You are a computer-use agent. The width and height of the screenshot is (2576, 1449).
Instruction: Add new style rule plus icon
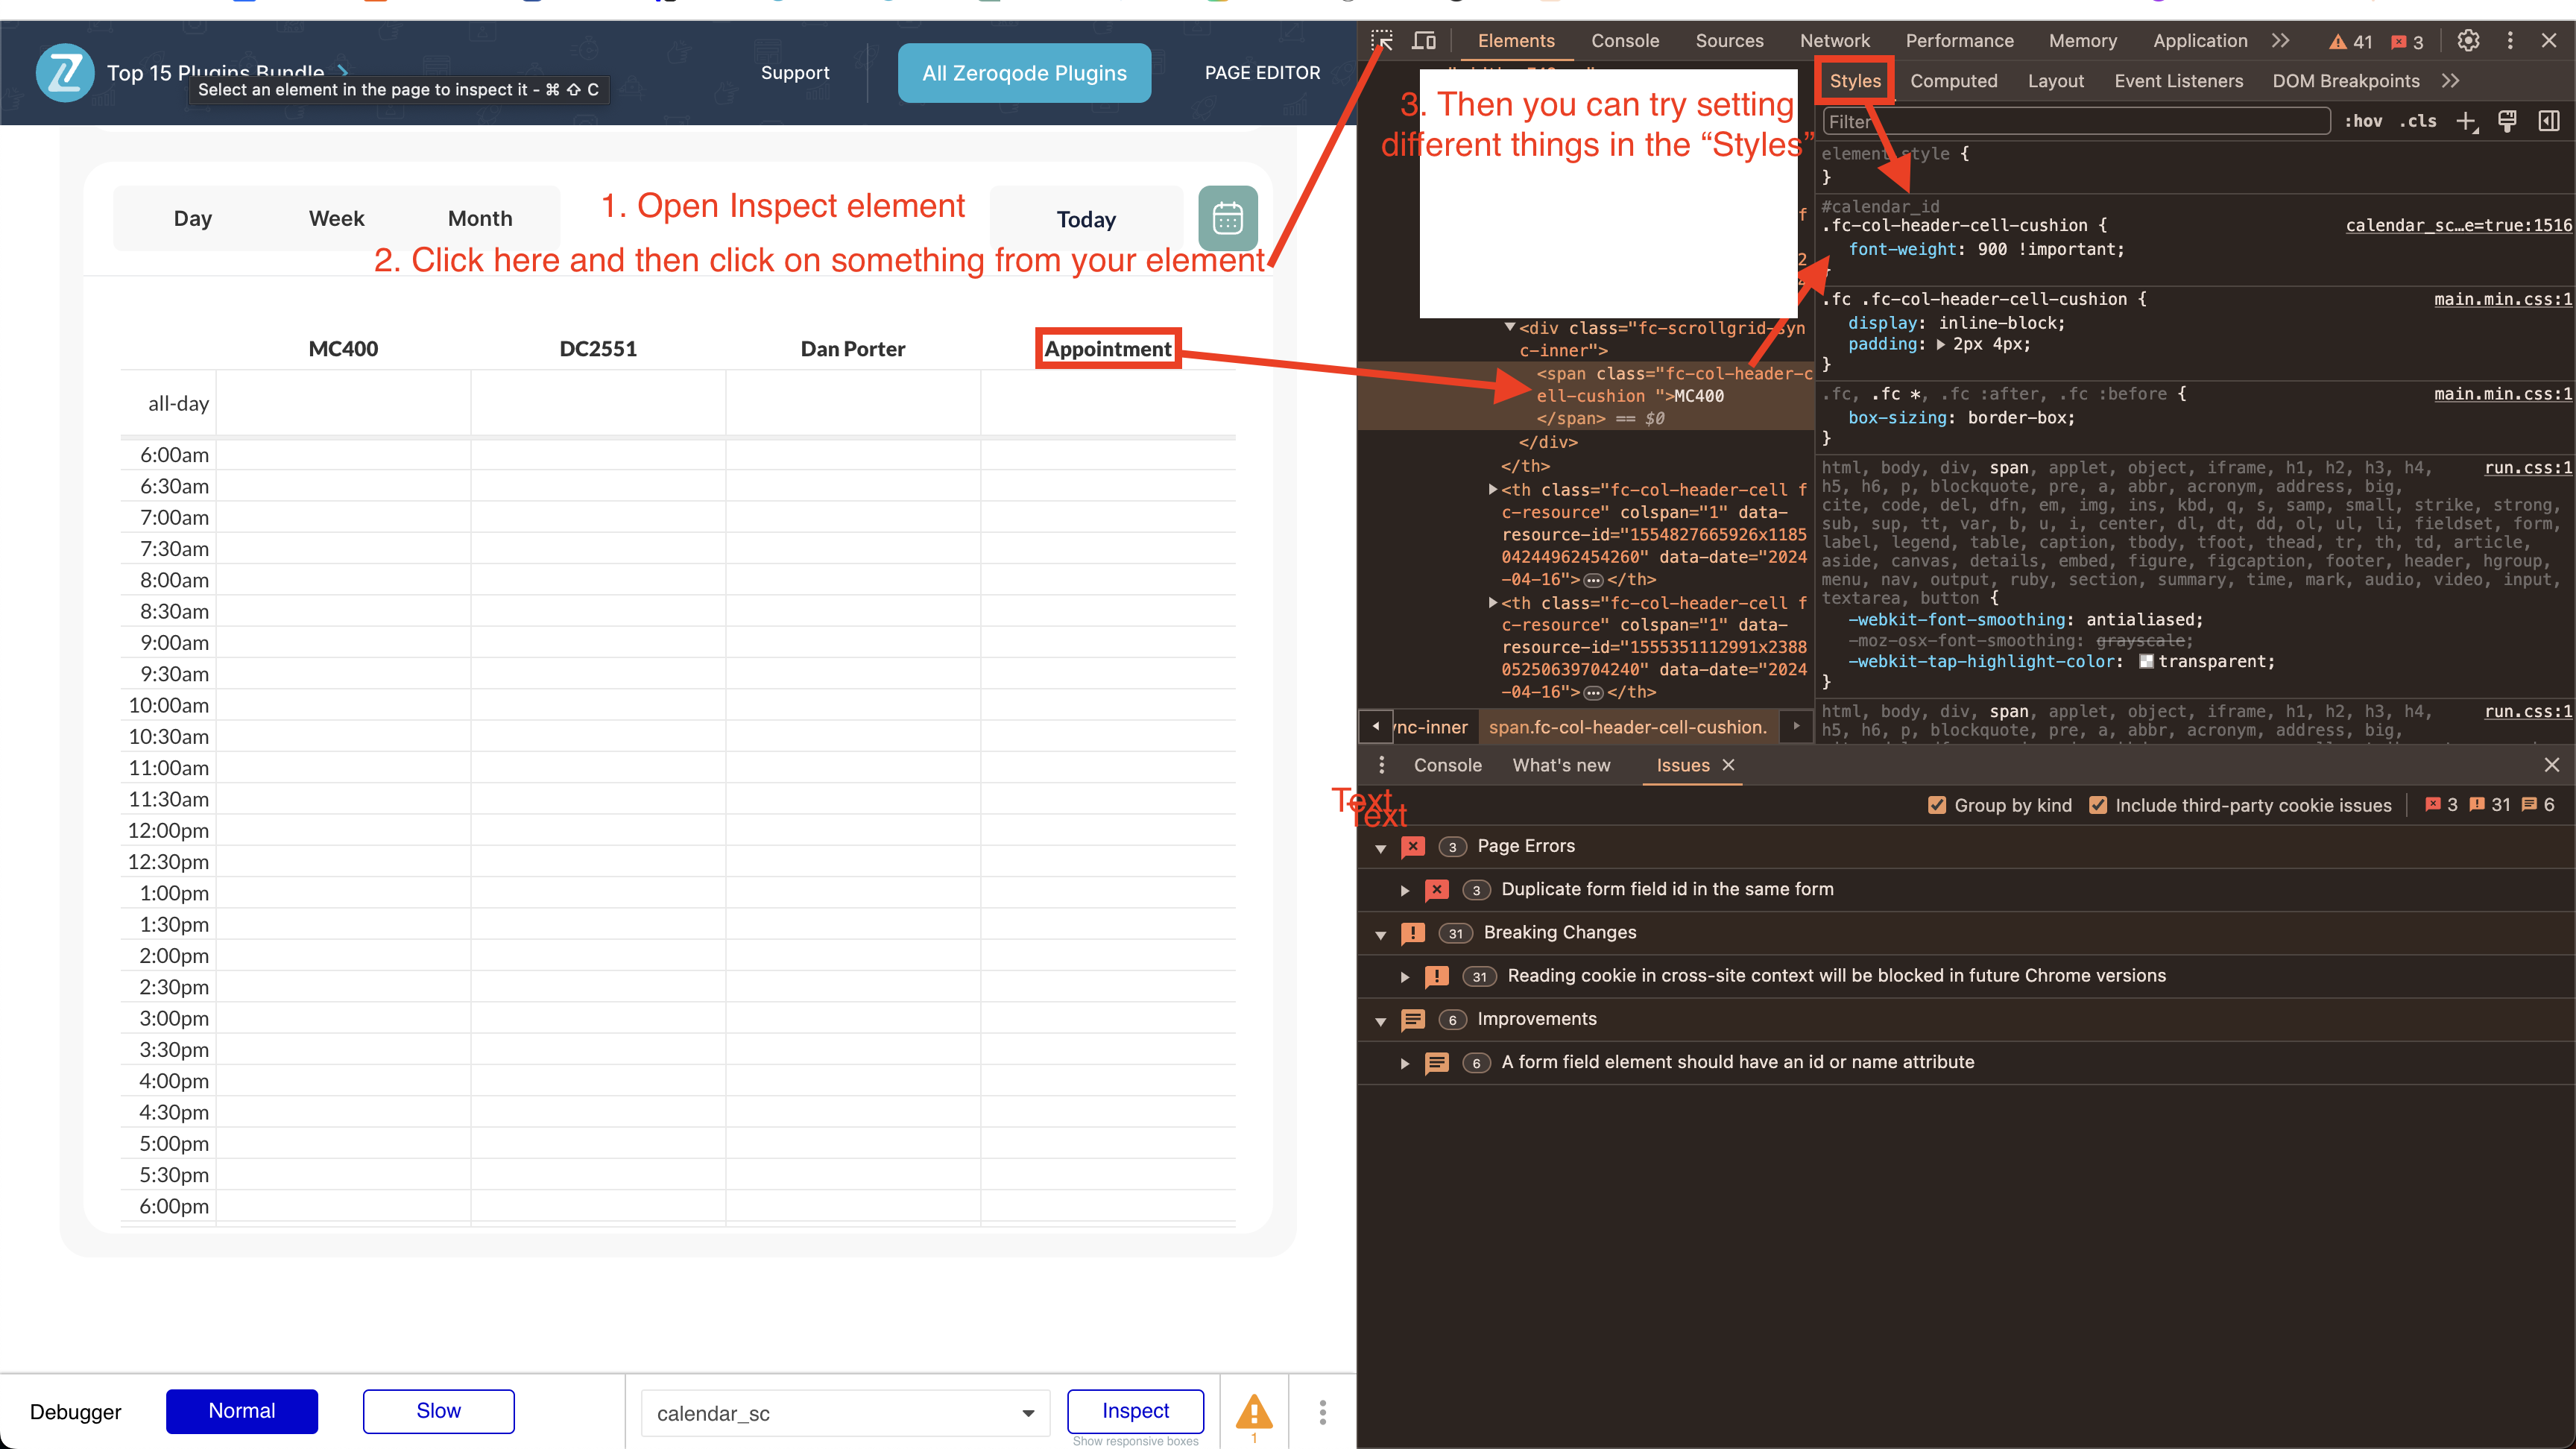(2467, 122)
